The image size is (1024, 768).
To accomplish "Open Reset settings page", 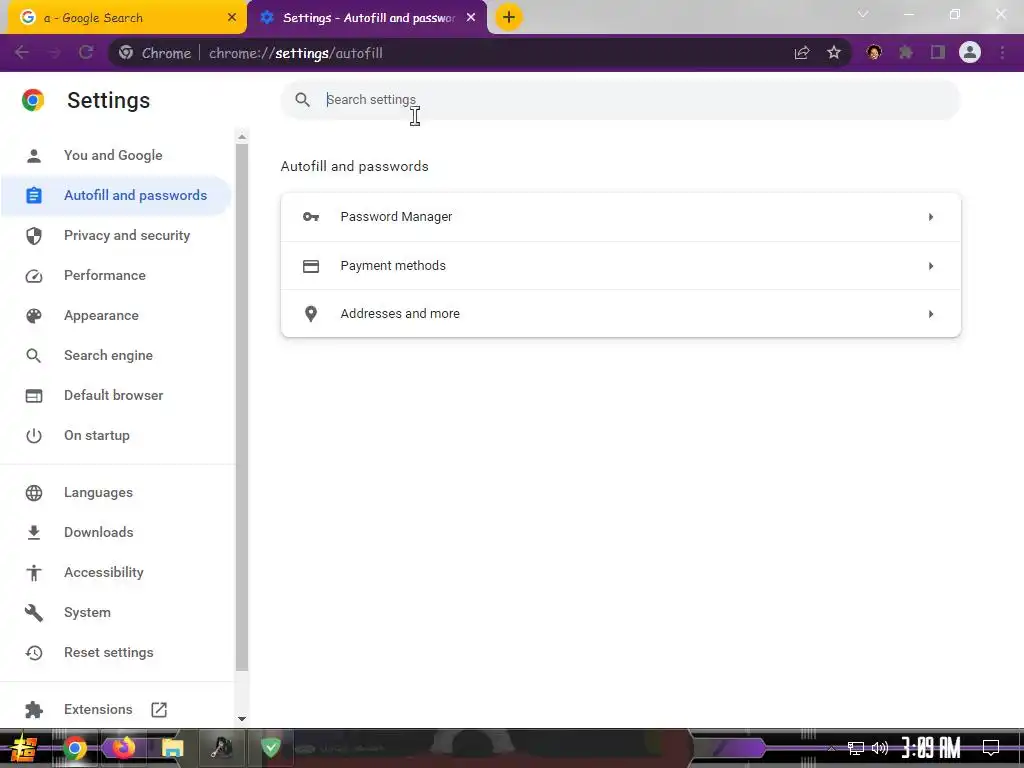I will point(116,652).
